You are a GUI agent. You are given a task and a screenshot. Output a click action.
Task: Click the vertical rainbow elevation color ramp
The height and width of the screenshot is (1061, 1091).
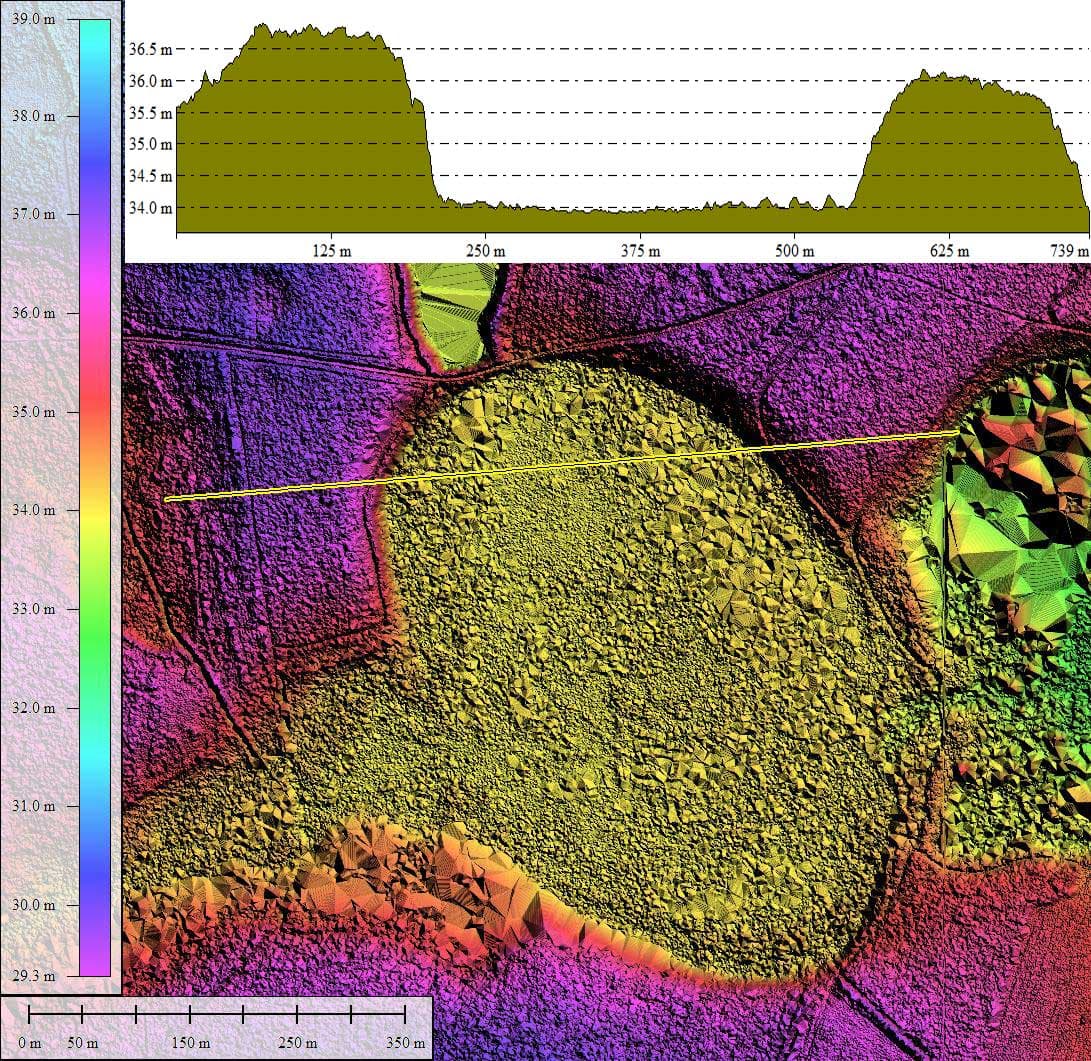pos(95,497)
